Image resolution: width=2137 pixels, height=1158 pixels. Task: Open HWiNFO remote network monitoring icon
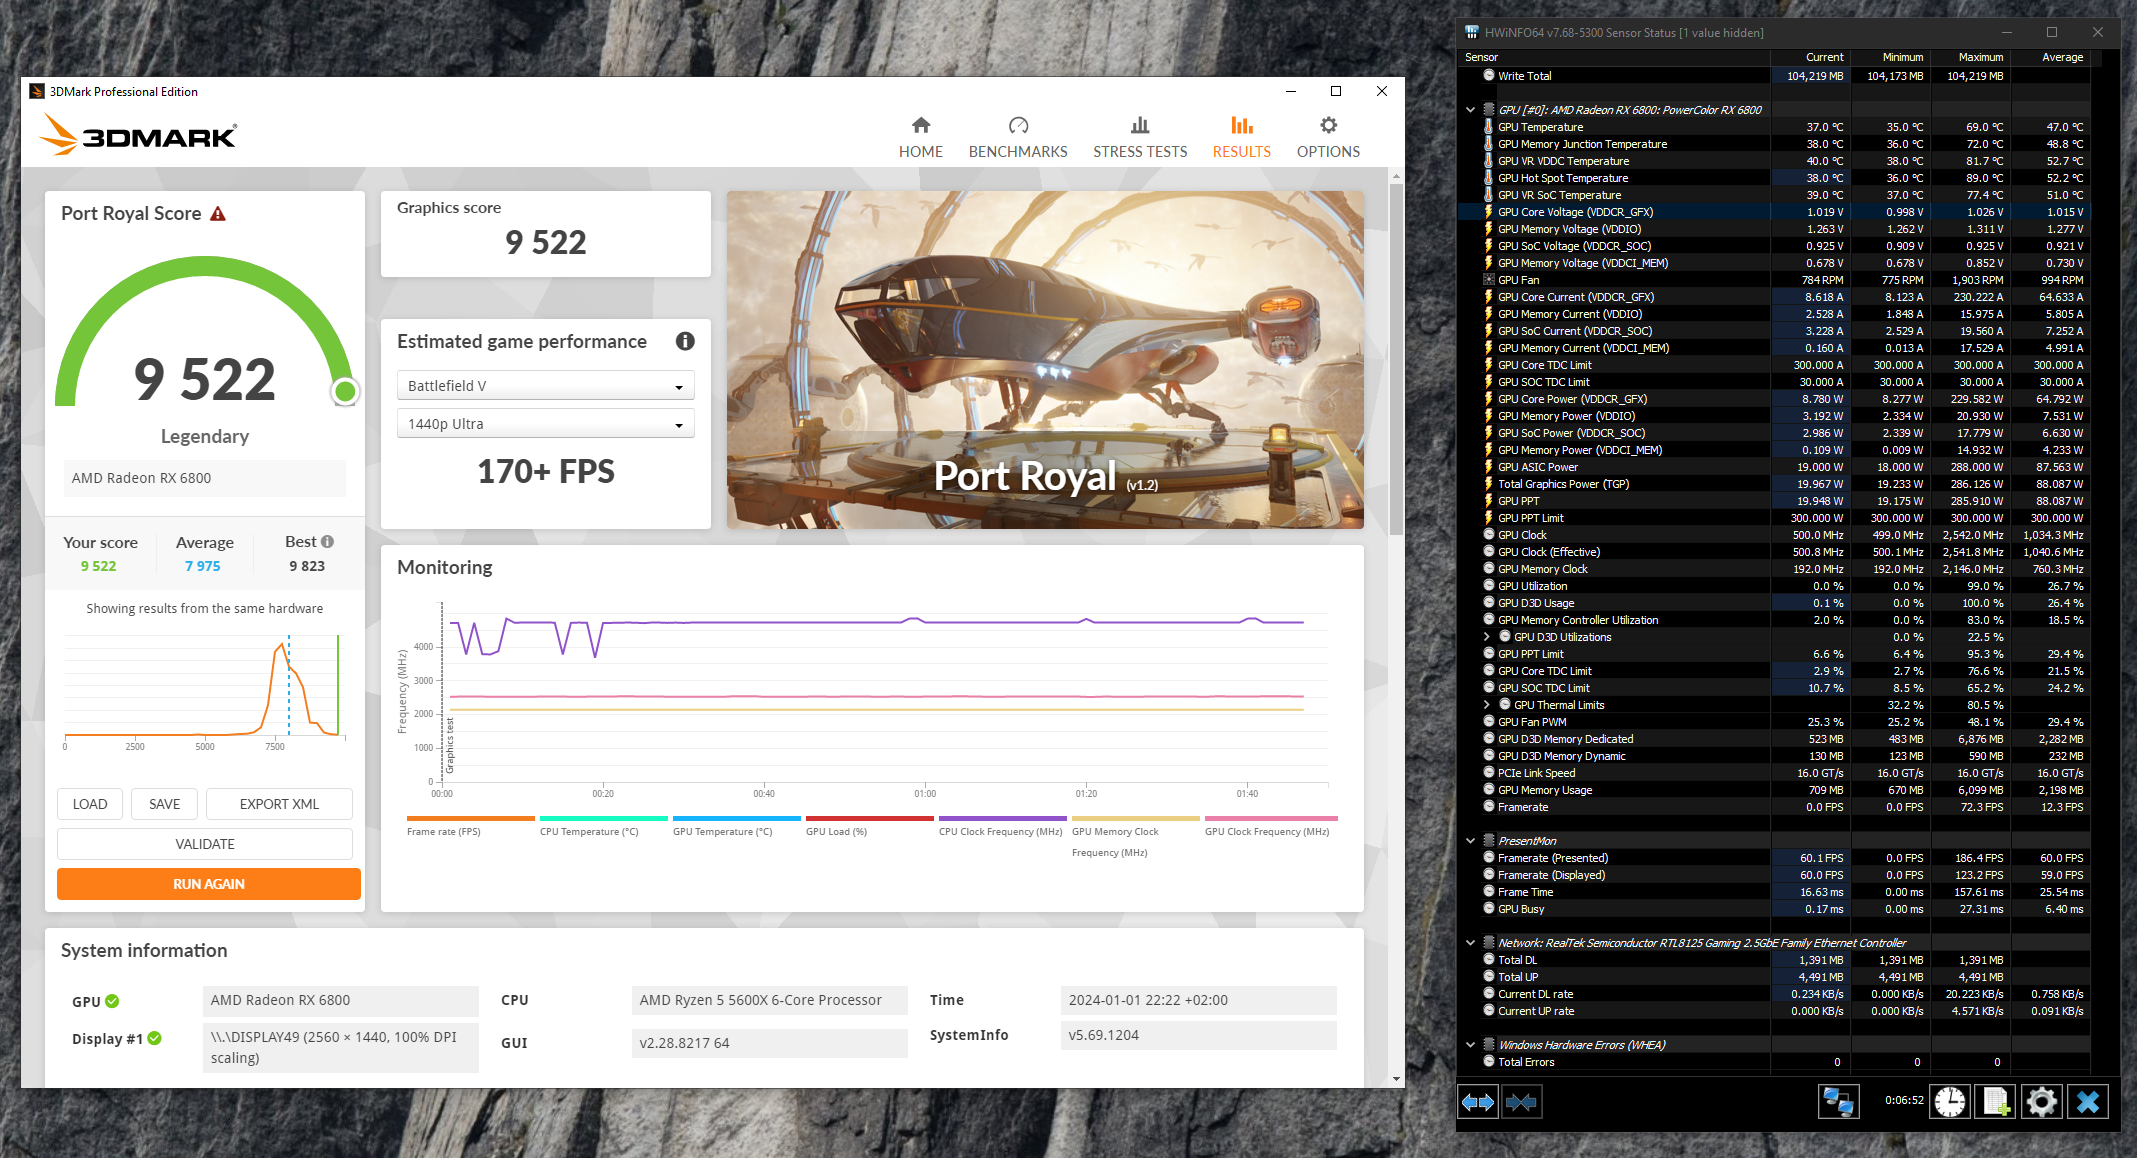click(x=1838, y=1102)
